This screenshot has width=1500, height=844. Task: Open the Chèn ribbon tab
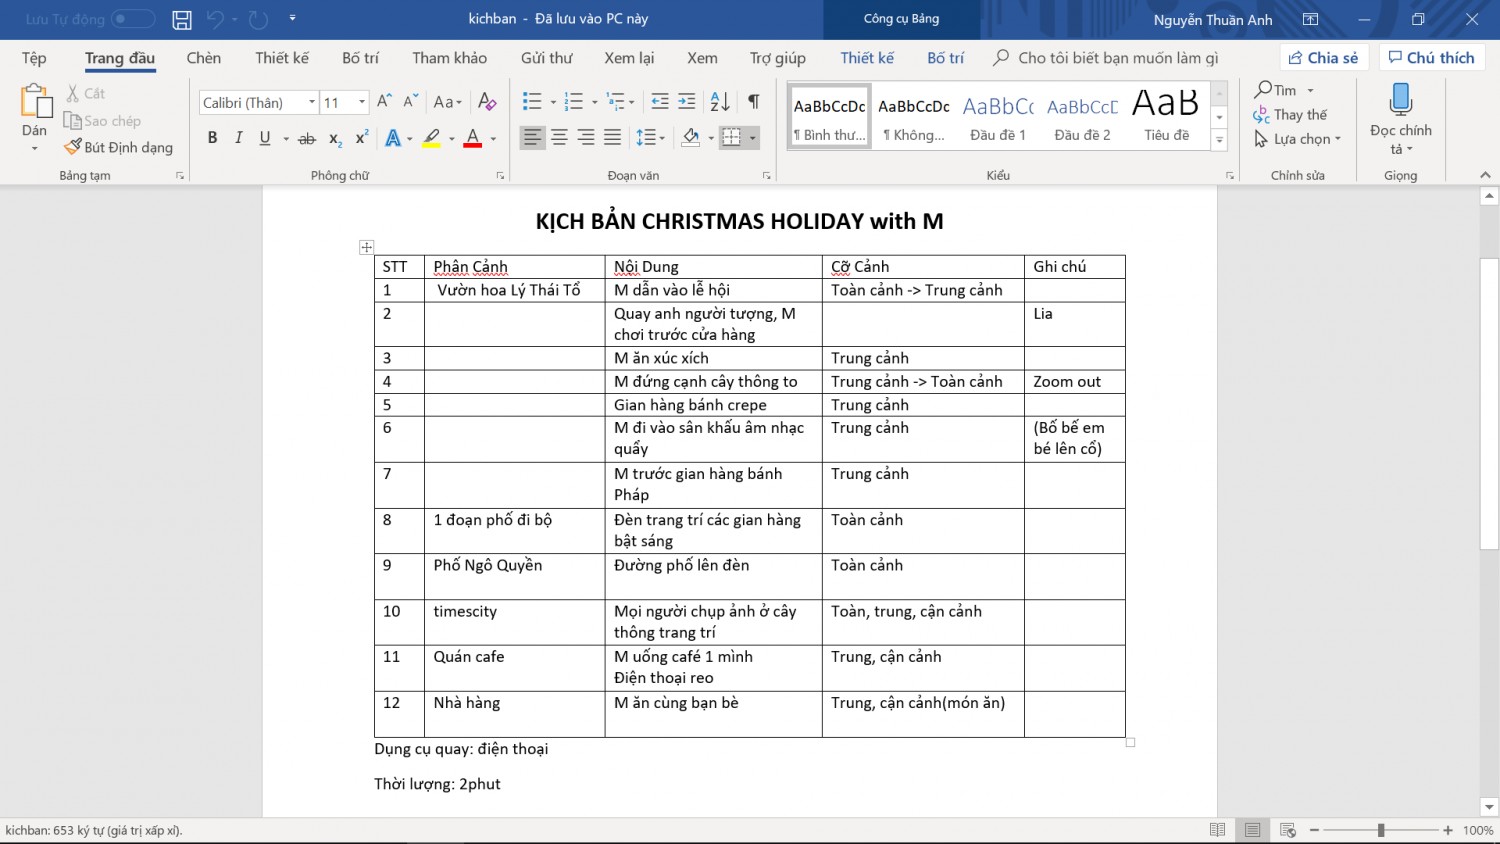(204, 58)
